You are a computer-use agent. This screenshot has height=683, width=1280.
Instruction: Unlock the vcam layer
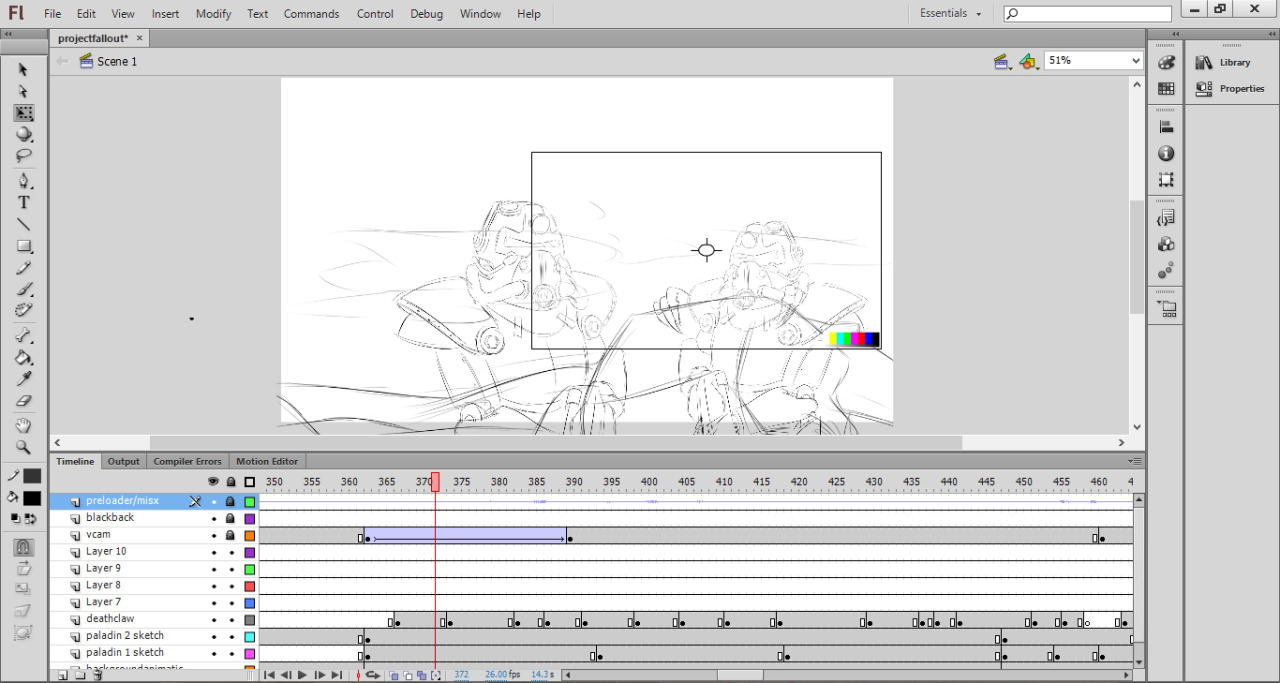click(x=231, y=535)
